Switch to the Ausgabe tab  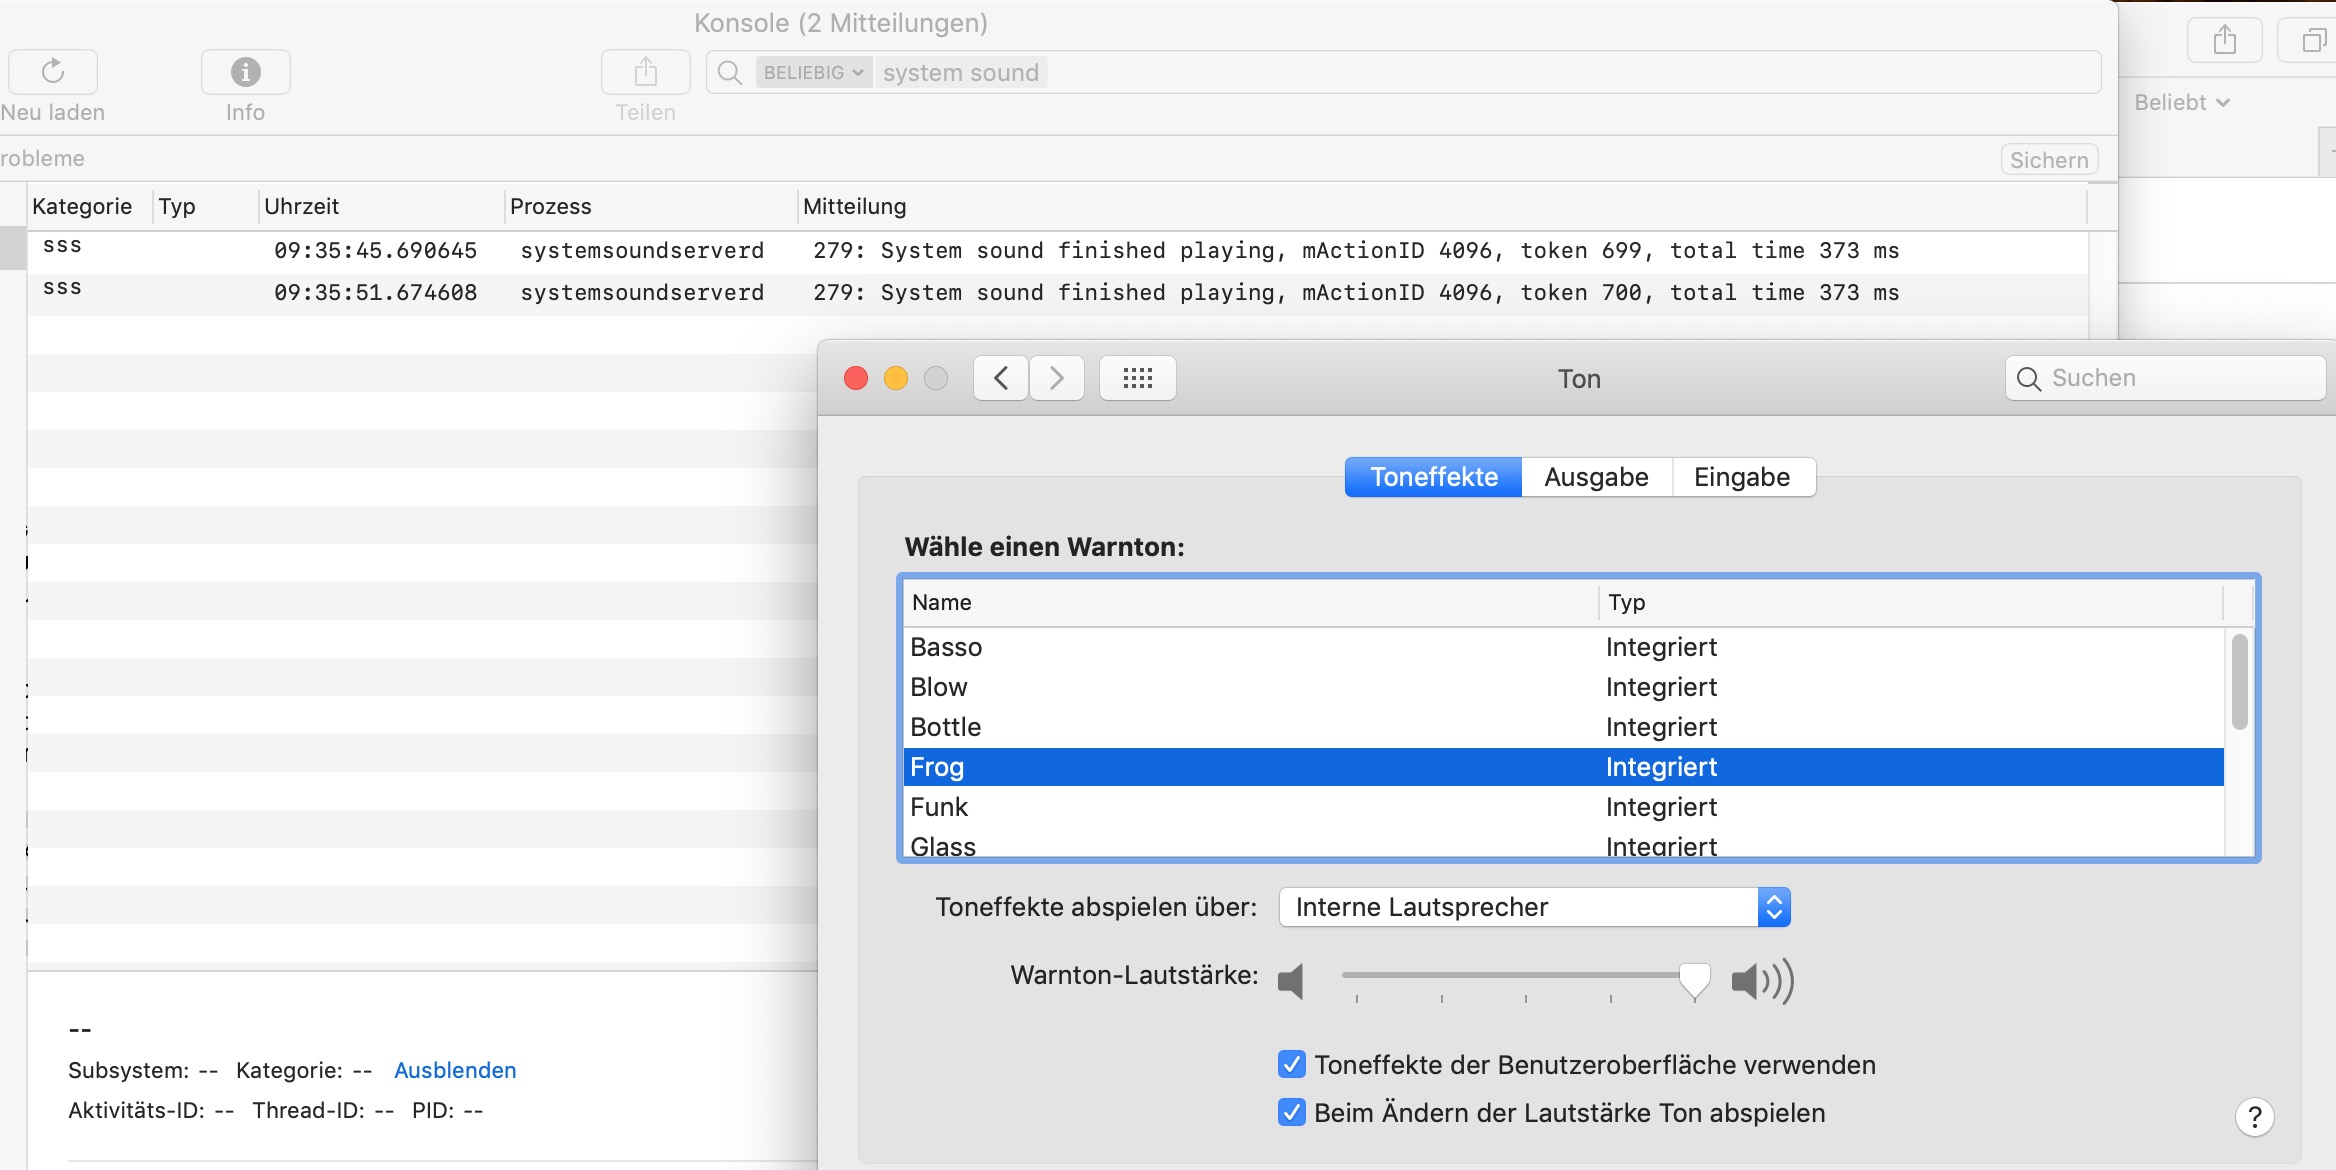[x=1596, y=477]
